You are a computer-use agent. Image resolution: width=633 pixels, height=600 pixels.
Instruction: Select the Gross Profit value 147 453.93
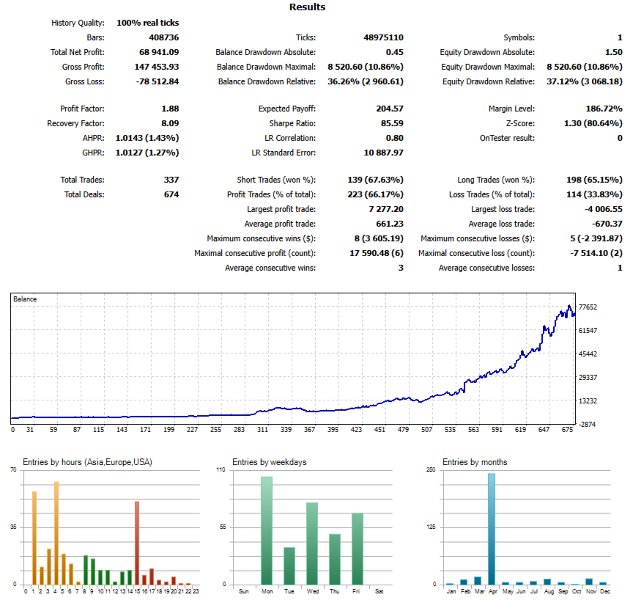tap(157, 67)
